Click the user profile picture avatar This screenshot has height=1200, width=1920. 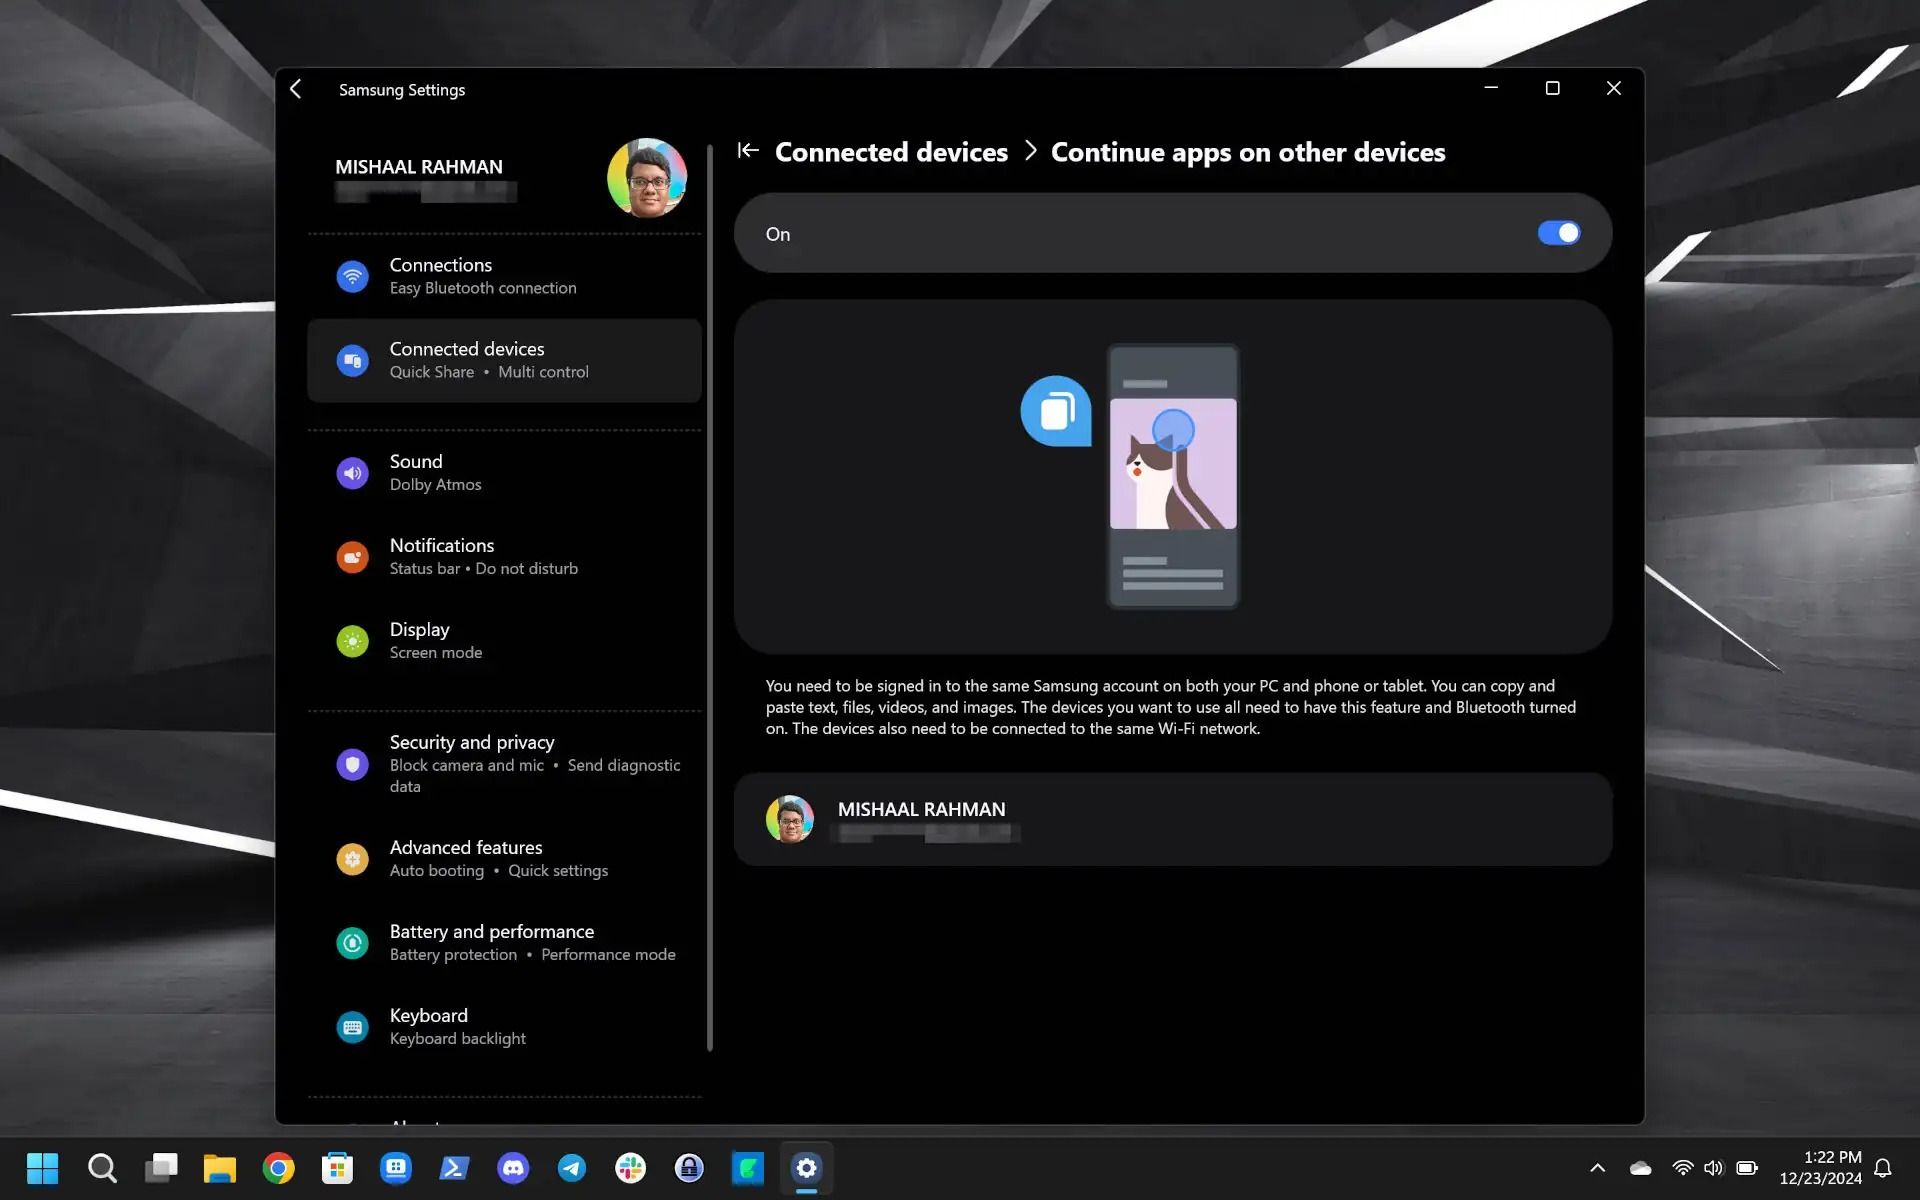646,177
